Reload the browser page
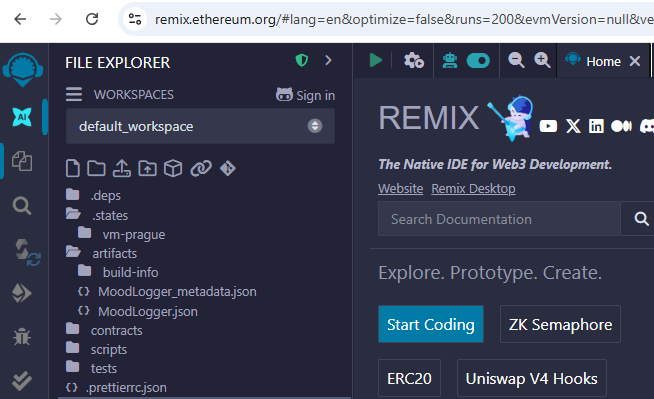This screenshot has width=654, height=399. [92, 19]
